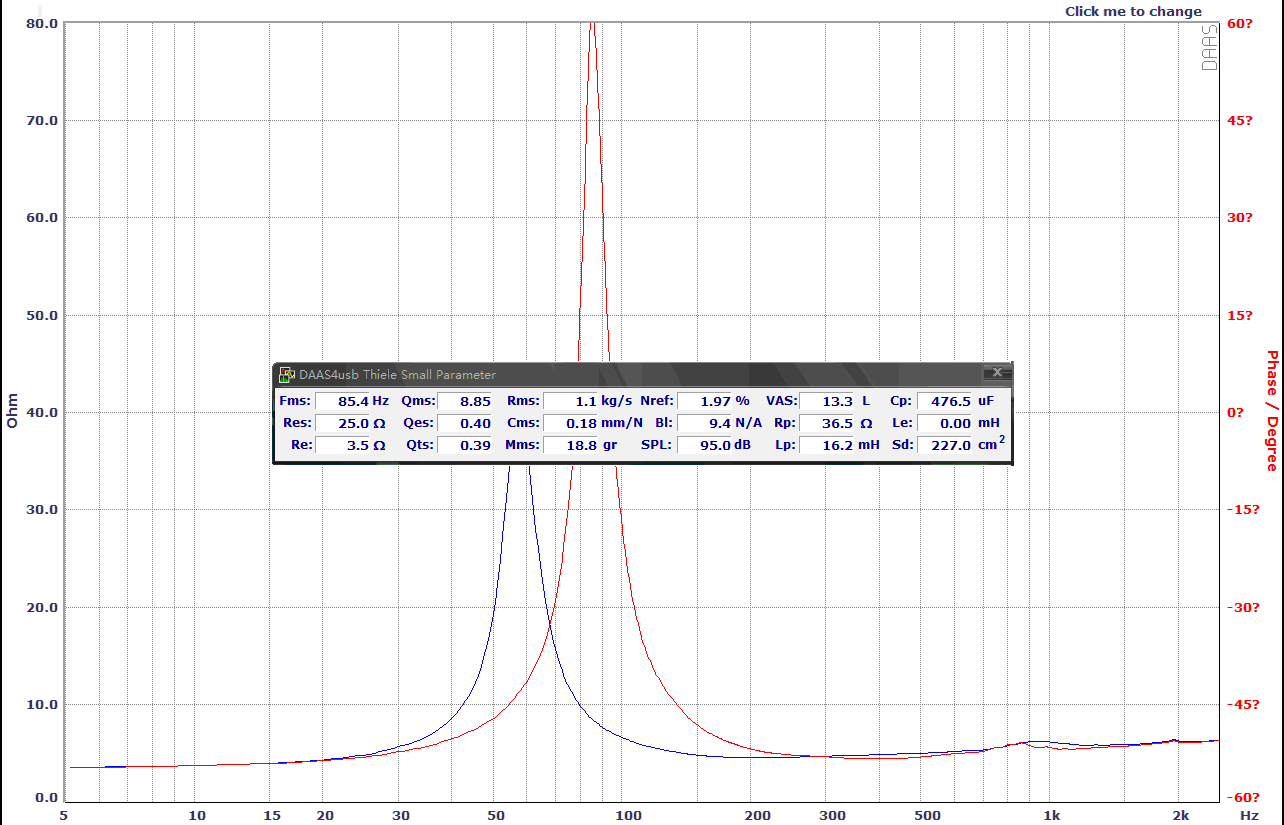Select the Res resistance field

(x=342, y=423)
